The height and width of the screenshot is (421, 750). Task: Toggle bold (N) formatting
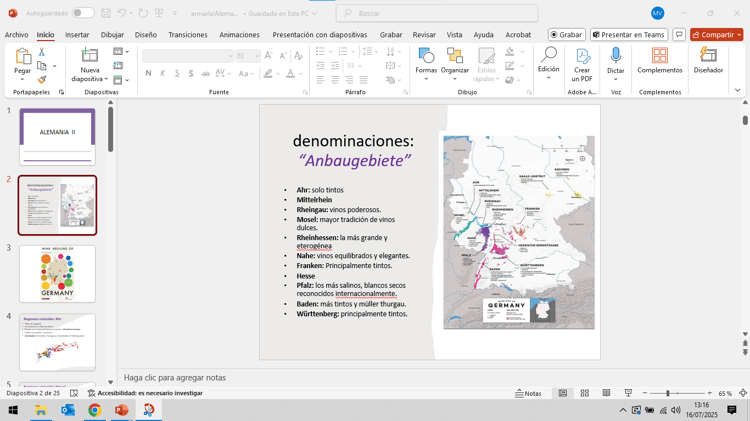coord(148,73)
